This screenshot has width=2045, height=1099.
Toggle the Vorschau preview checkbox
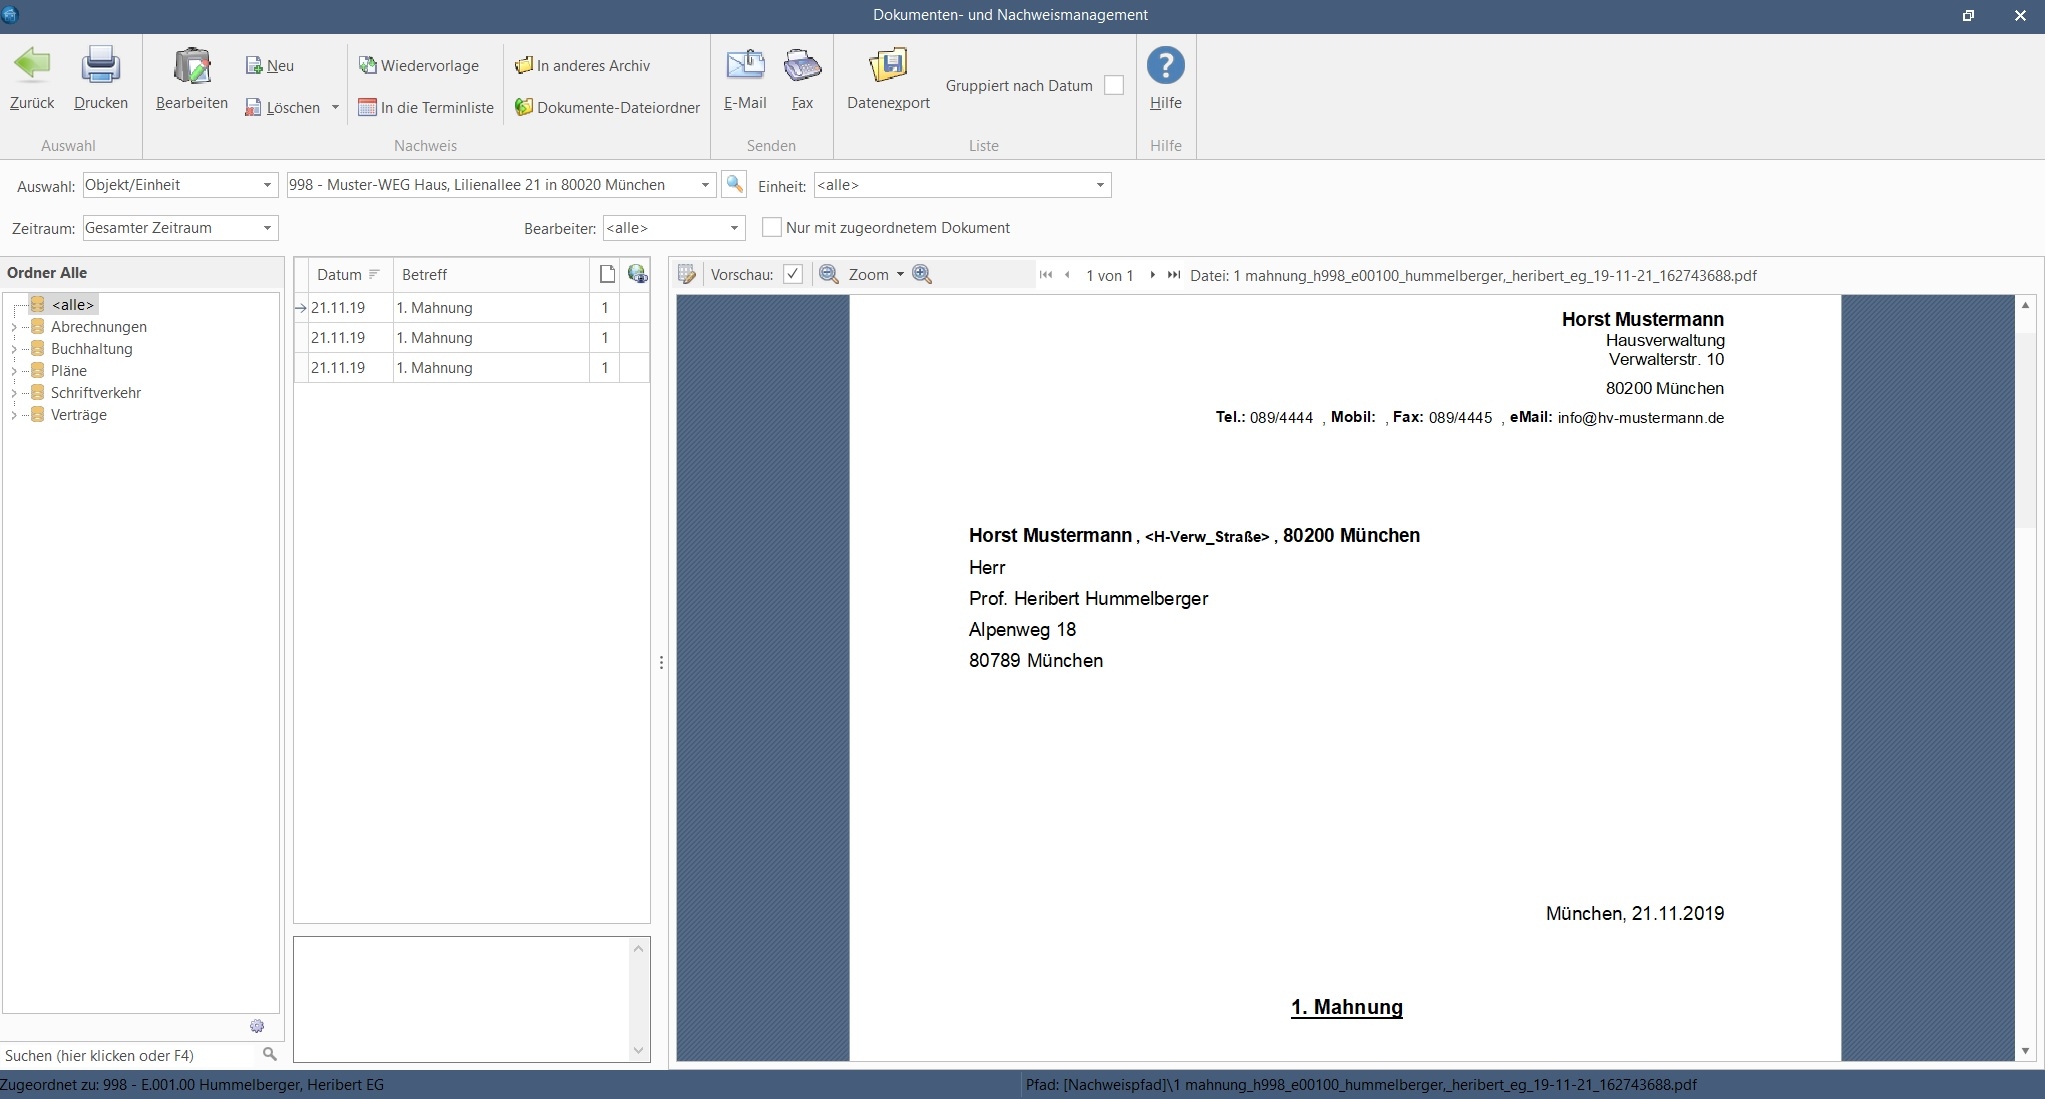tap(793, 275)
